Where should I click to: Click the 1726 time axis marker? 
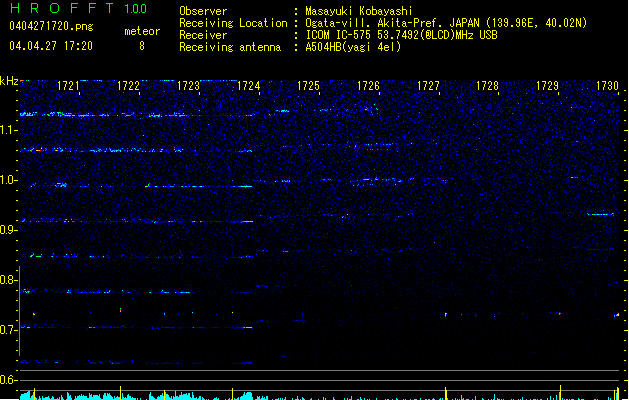(x=368, y=86)
